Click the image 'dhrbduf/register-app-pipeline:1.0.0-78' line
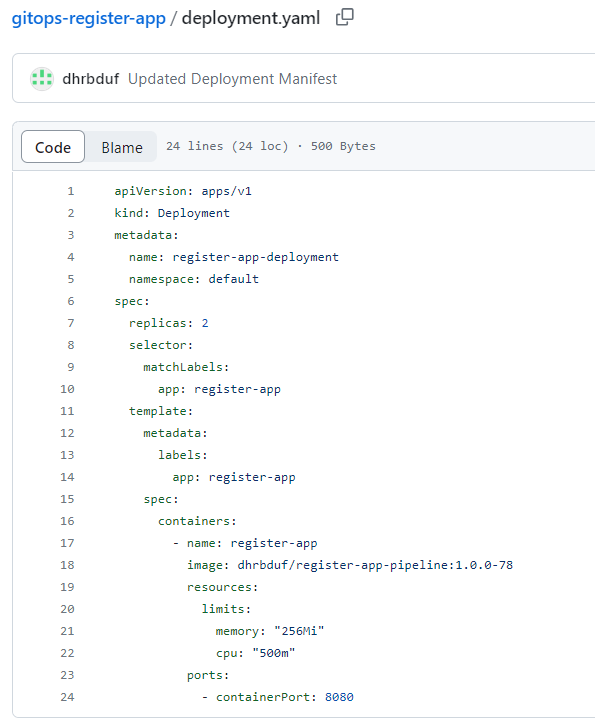The width and height of the screenshot is (595, 718). click(349, 565)
